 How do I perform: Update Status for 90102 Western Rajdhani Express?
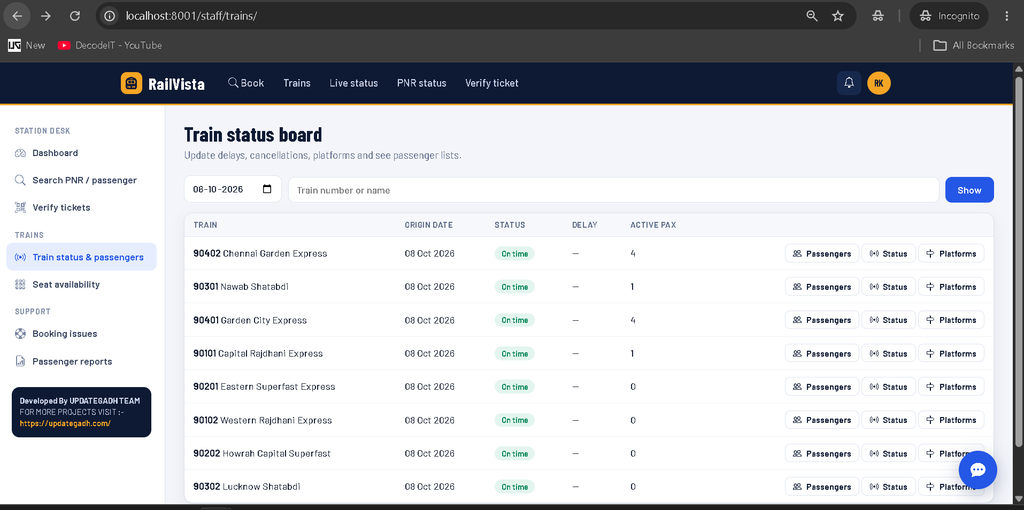coord(889,420)
